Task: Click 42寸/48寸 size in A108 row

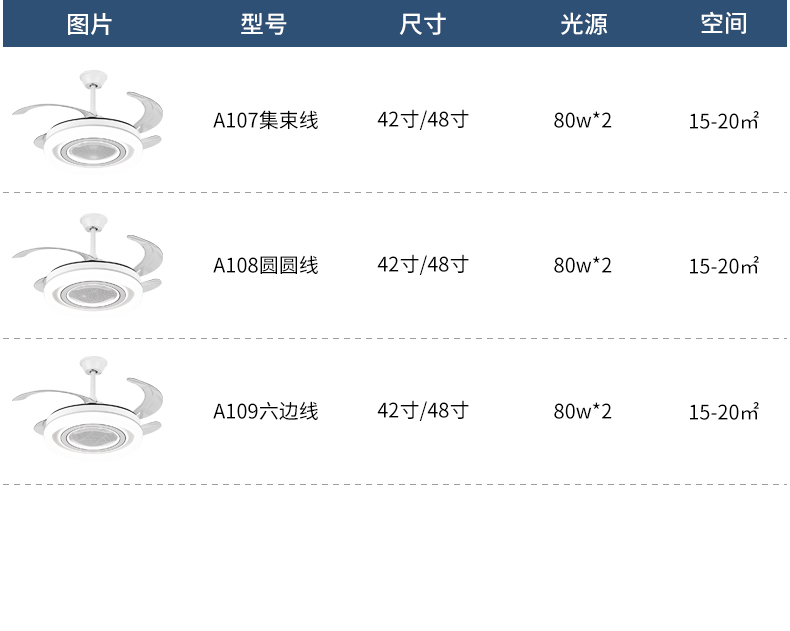Action: coord(423,265)
